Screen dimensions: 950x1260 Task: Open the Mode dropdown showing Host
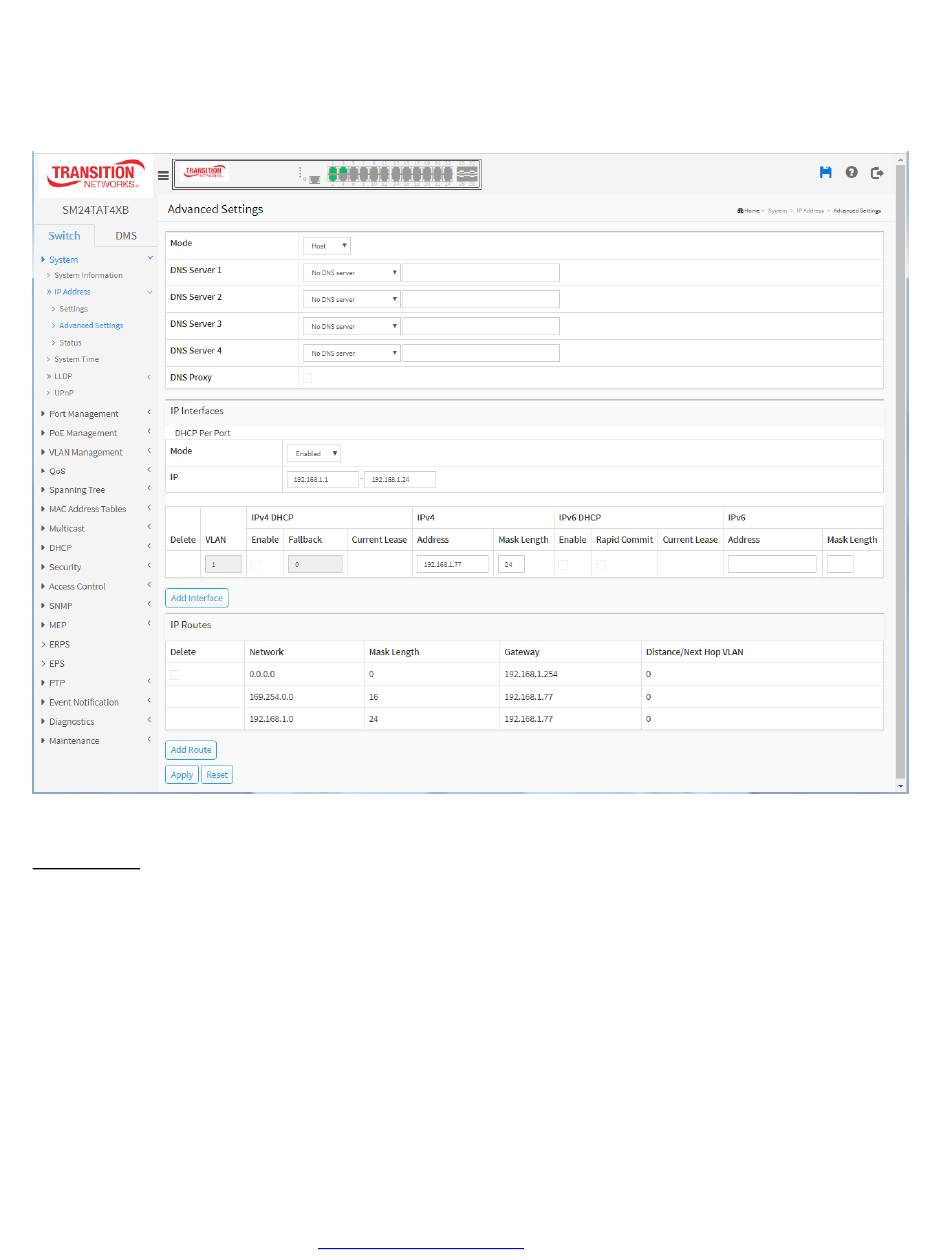point(326,245)
